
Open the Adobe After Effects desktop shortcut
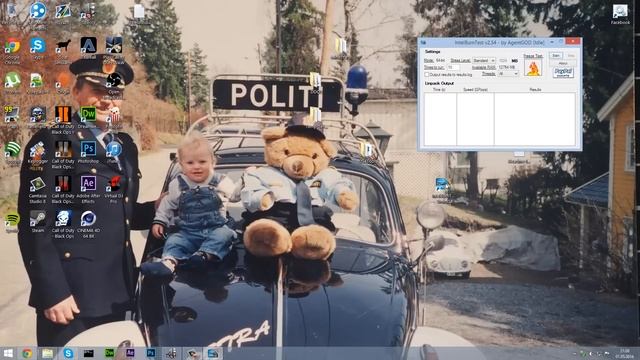(88, 190)
